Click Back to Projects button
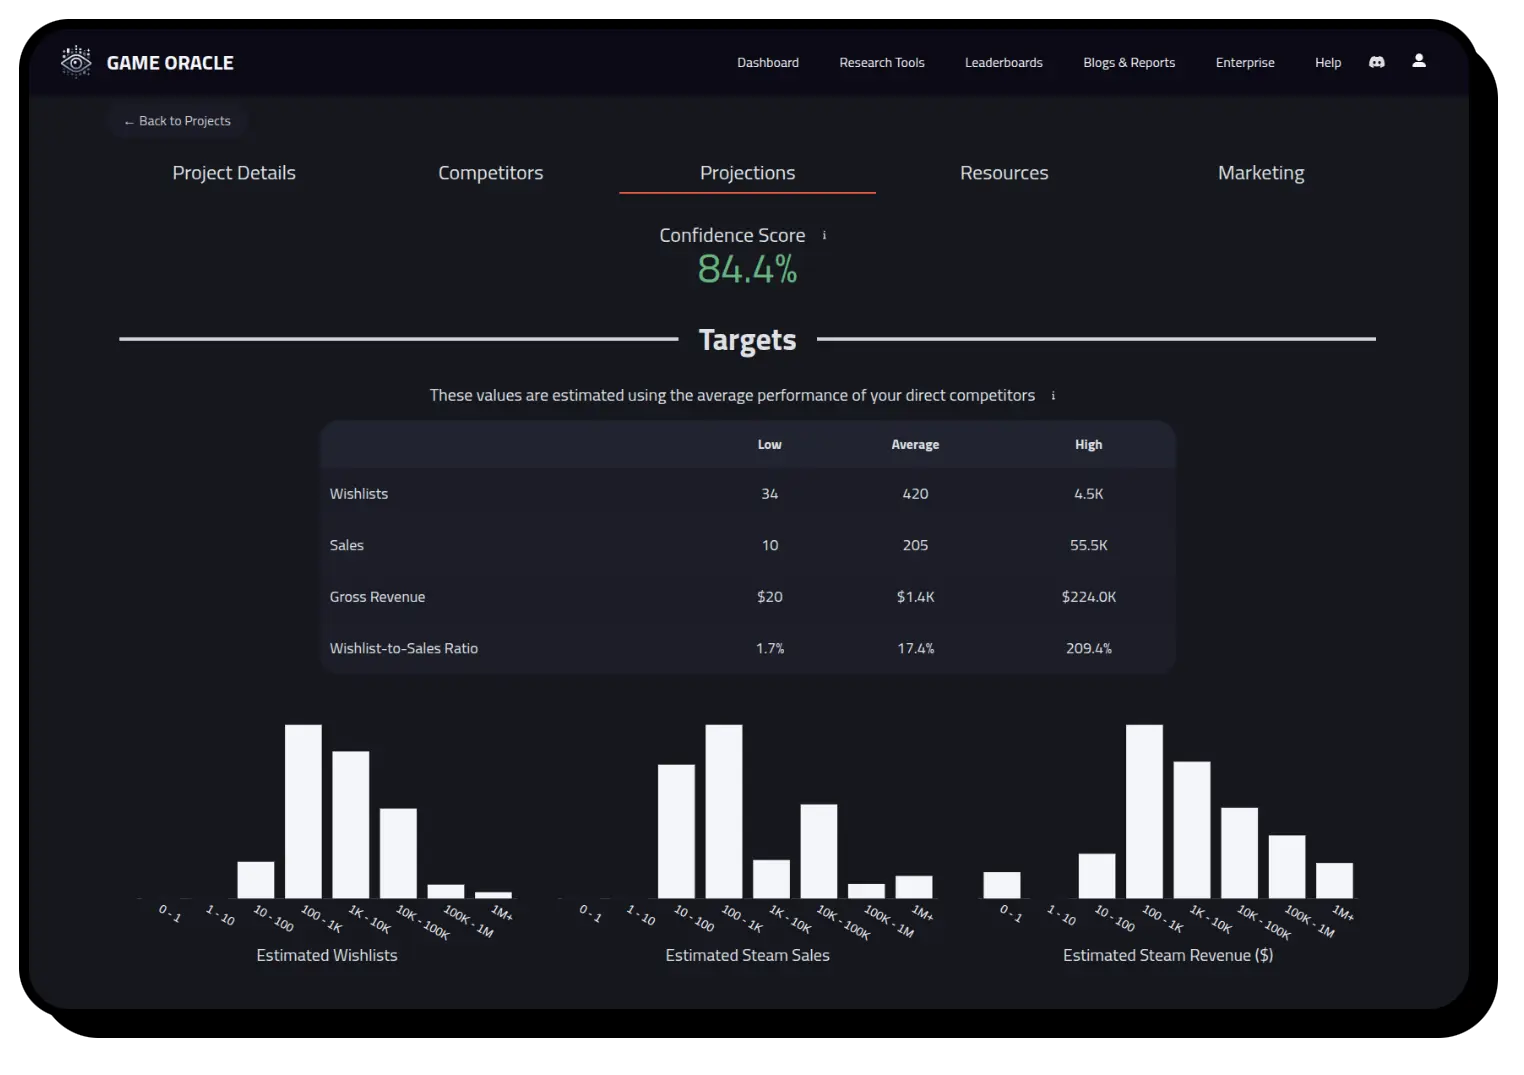Screen dimensions: 1524x1075 pos(178,121)
